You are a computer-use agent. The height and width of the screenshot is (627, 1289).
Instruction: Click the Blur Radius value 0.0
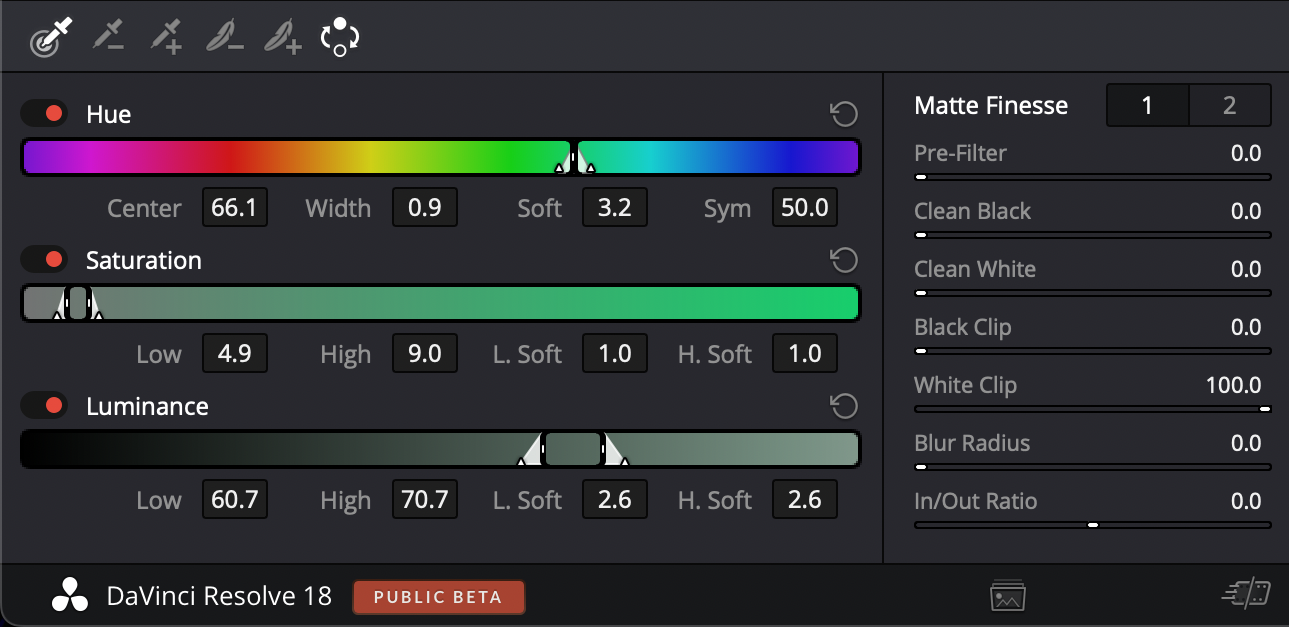tap(1246, 443)
